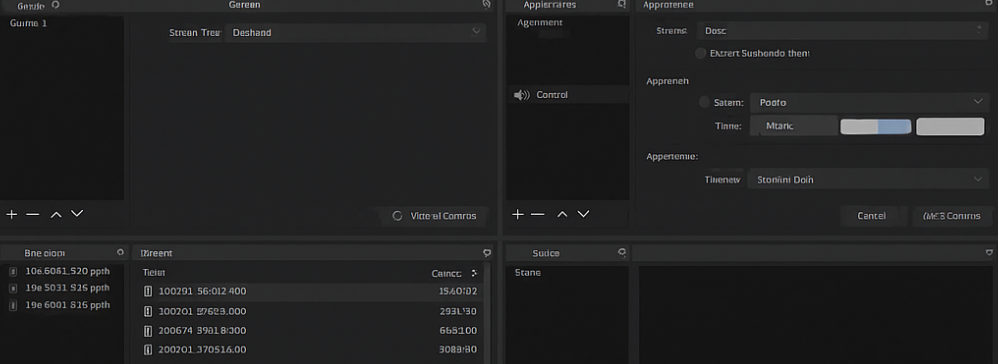The height and width of the screenshot is (364, 998).
Task: Select the Guirne 1 list item
Action: tap(29, 23)
